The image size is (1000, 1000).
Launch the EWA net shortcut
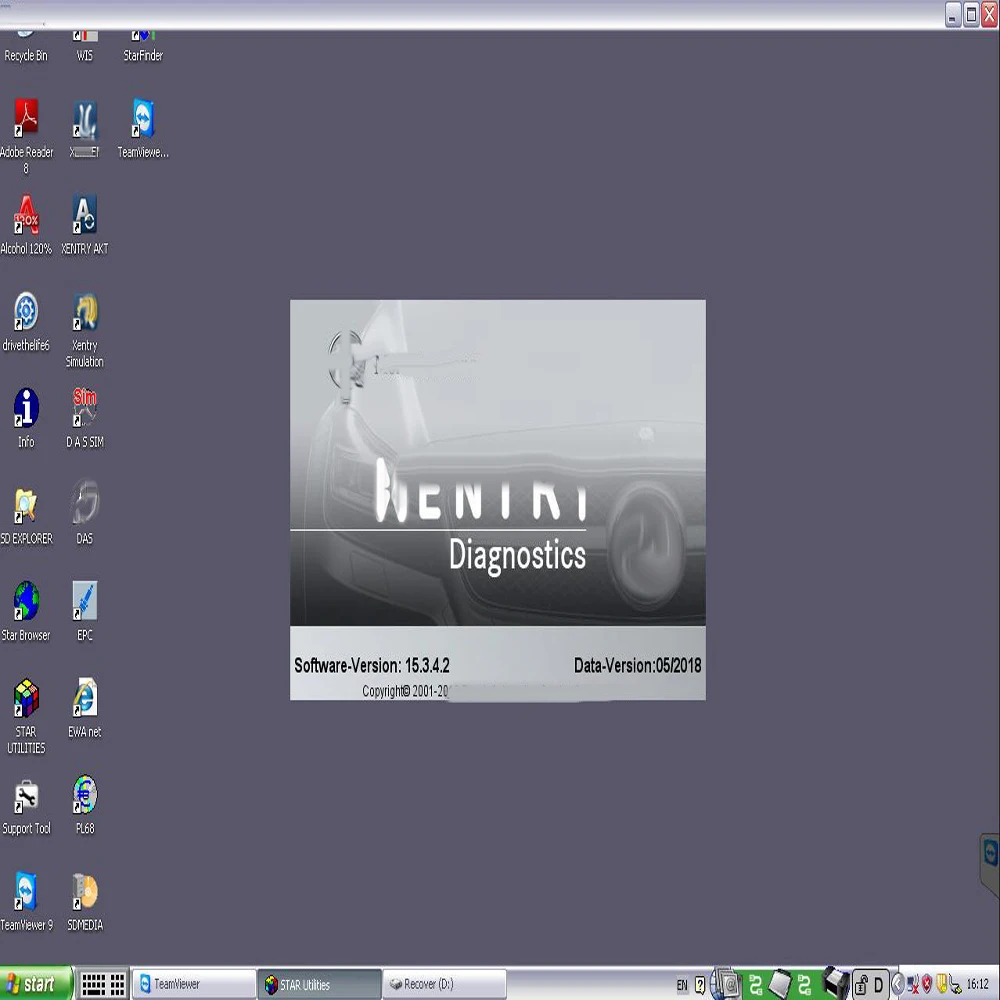(84, 709)
